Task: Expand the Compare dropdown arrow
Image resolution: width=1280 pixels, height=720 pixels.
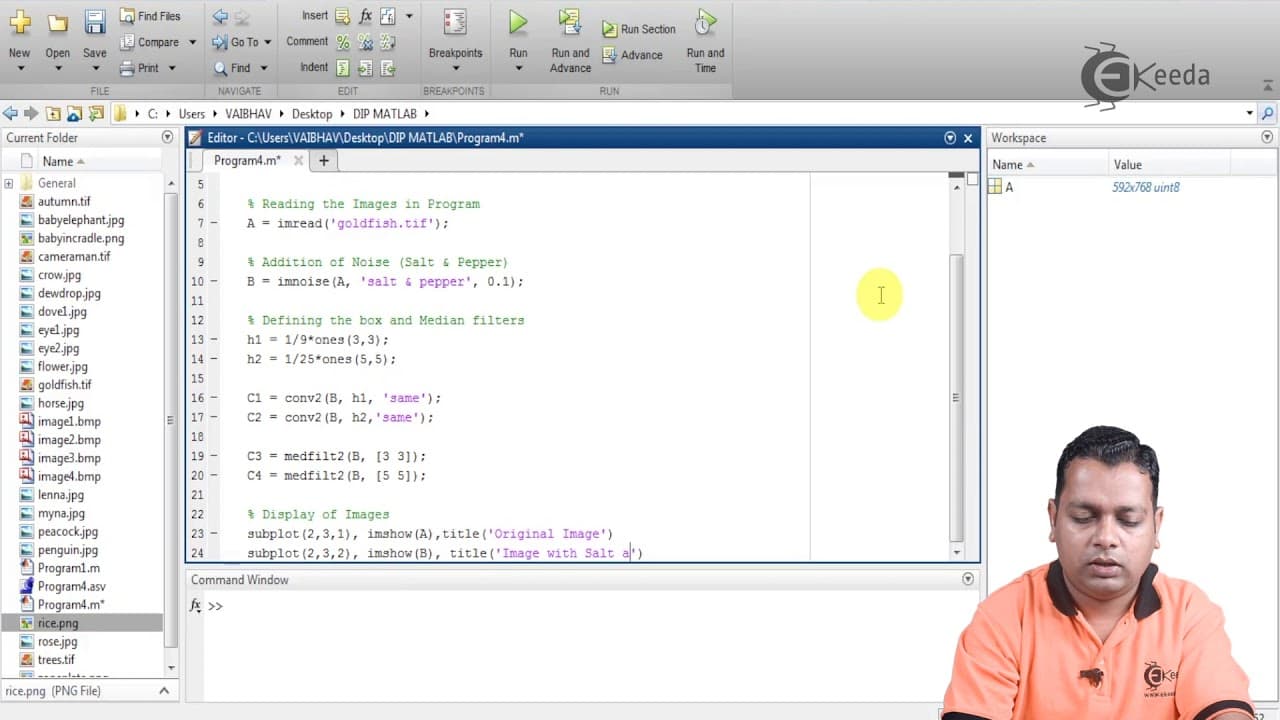Action: pos(192,42)
